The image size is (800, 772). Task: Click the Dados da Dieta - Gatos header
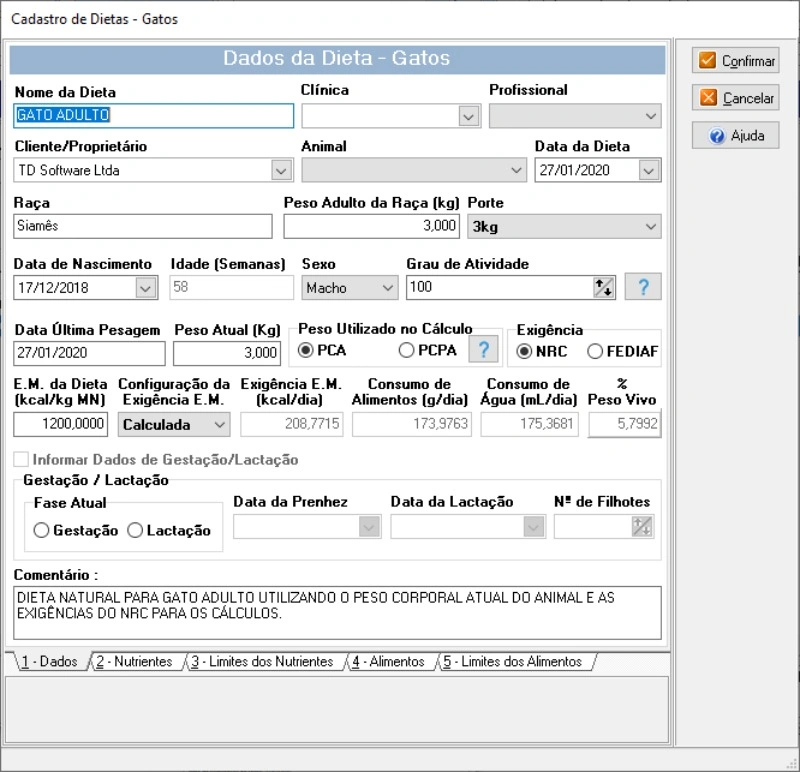point(337,59)
